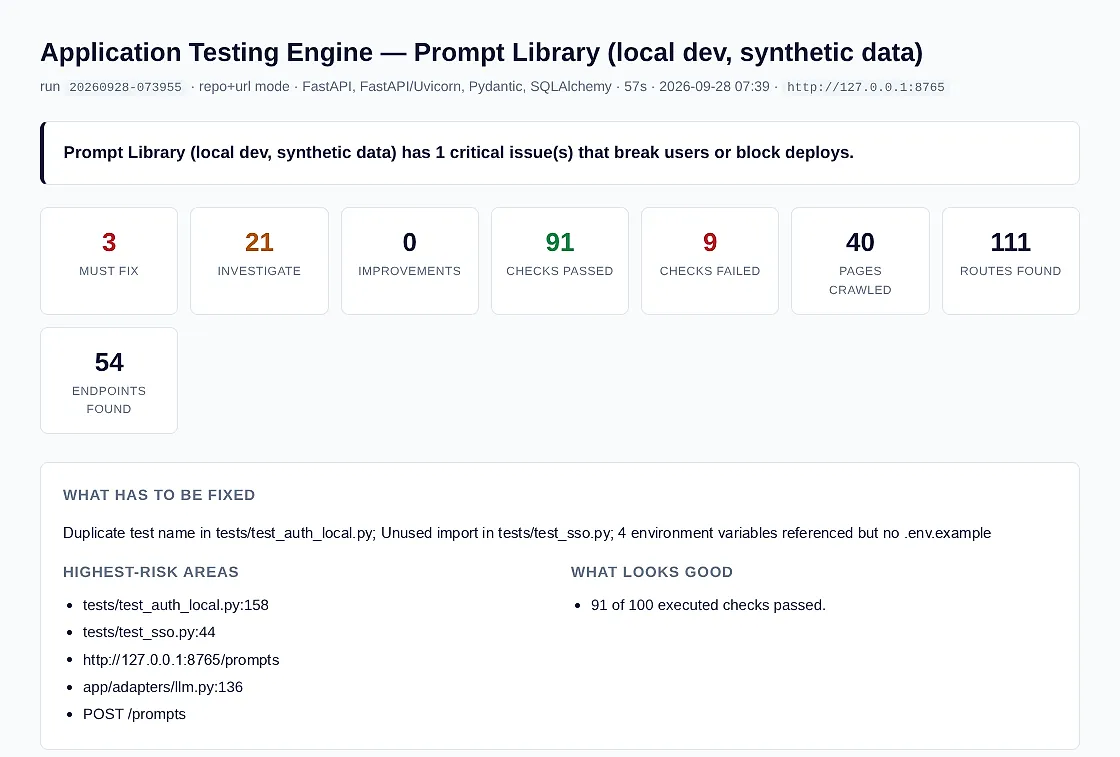Click the http://127.0.0.1:8765 URL in header
The width and height of the screenshot is (1120, 757).
[x=866, y=87]
